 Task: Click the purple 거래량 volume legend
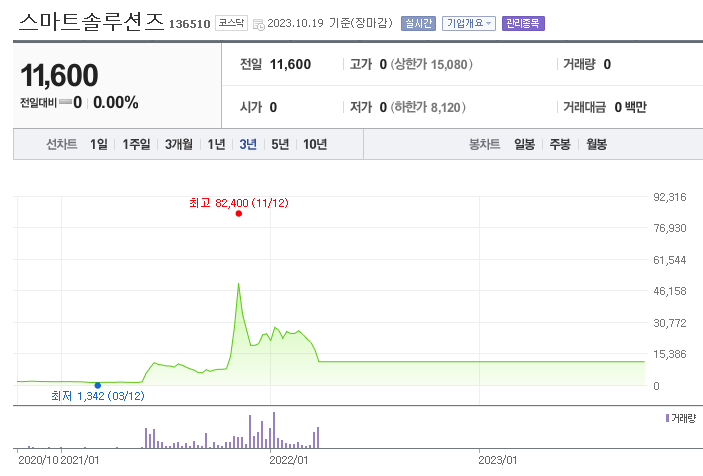click(x=681, y=418)
